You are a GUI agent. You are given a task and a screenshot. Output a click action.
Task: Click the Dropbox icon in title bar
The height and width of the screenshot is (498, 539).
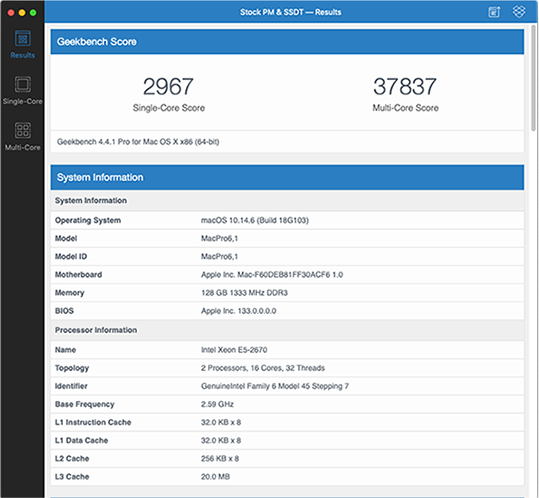(x=519, y=11)
